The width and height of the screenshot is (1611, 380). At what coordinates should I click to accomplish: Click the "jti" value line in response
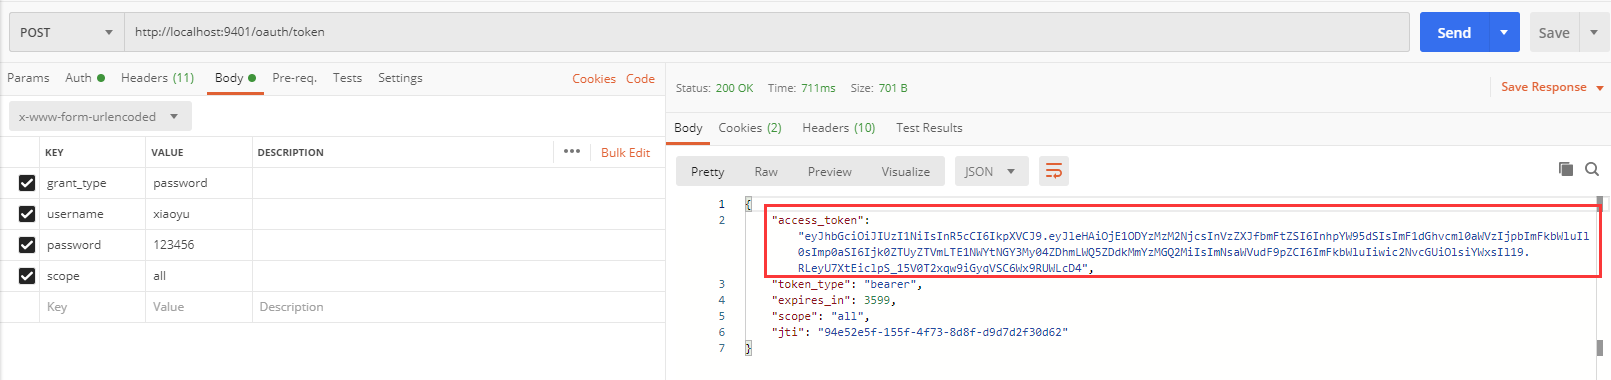click(919, 332)
